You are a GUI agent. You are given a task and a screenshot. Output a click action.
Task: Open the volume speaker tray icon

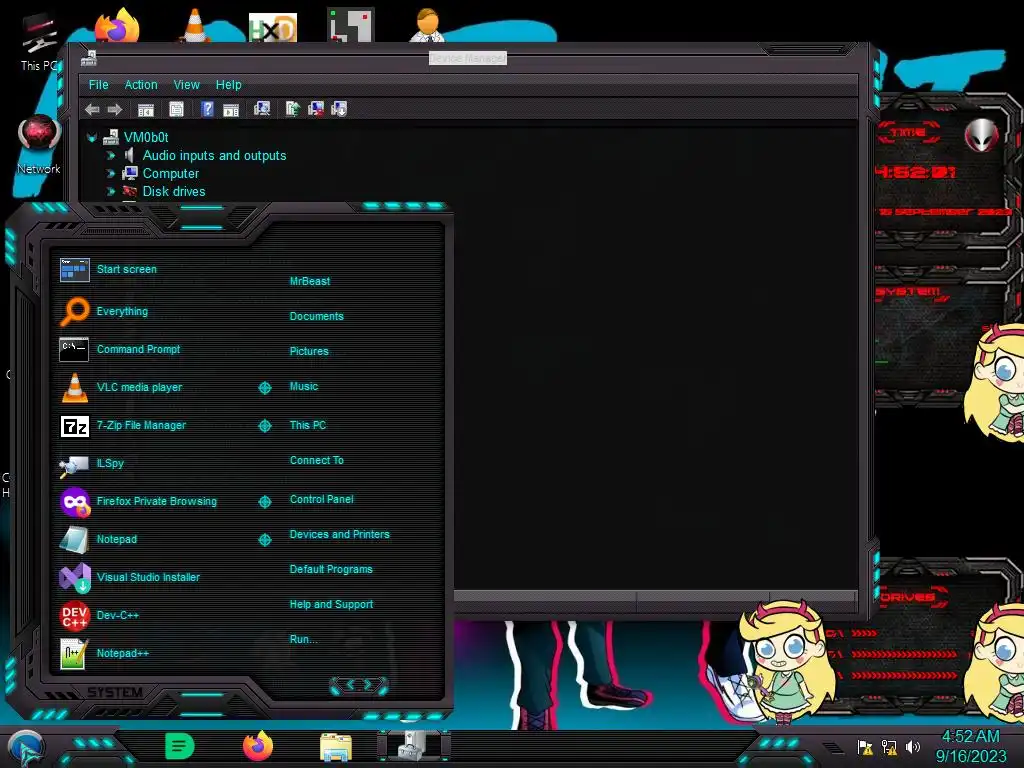913,746
